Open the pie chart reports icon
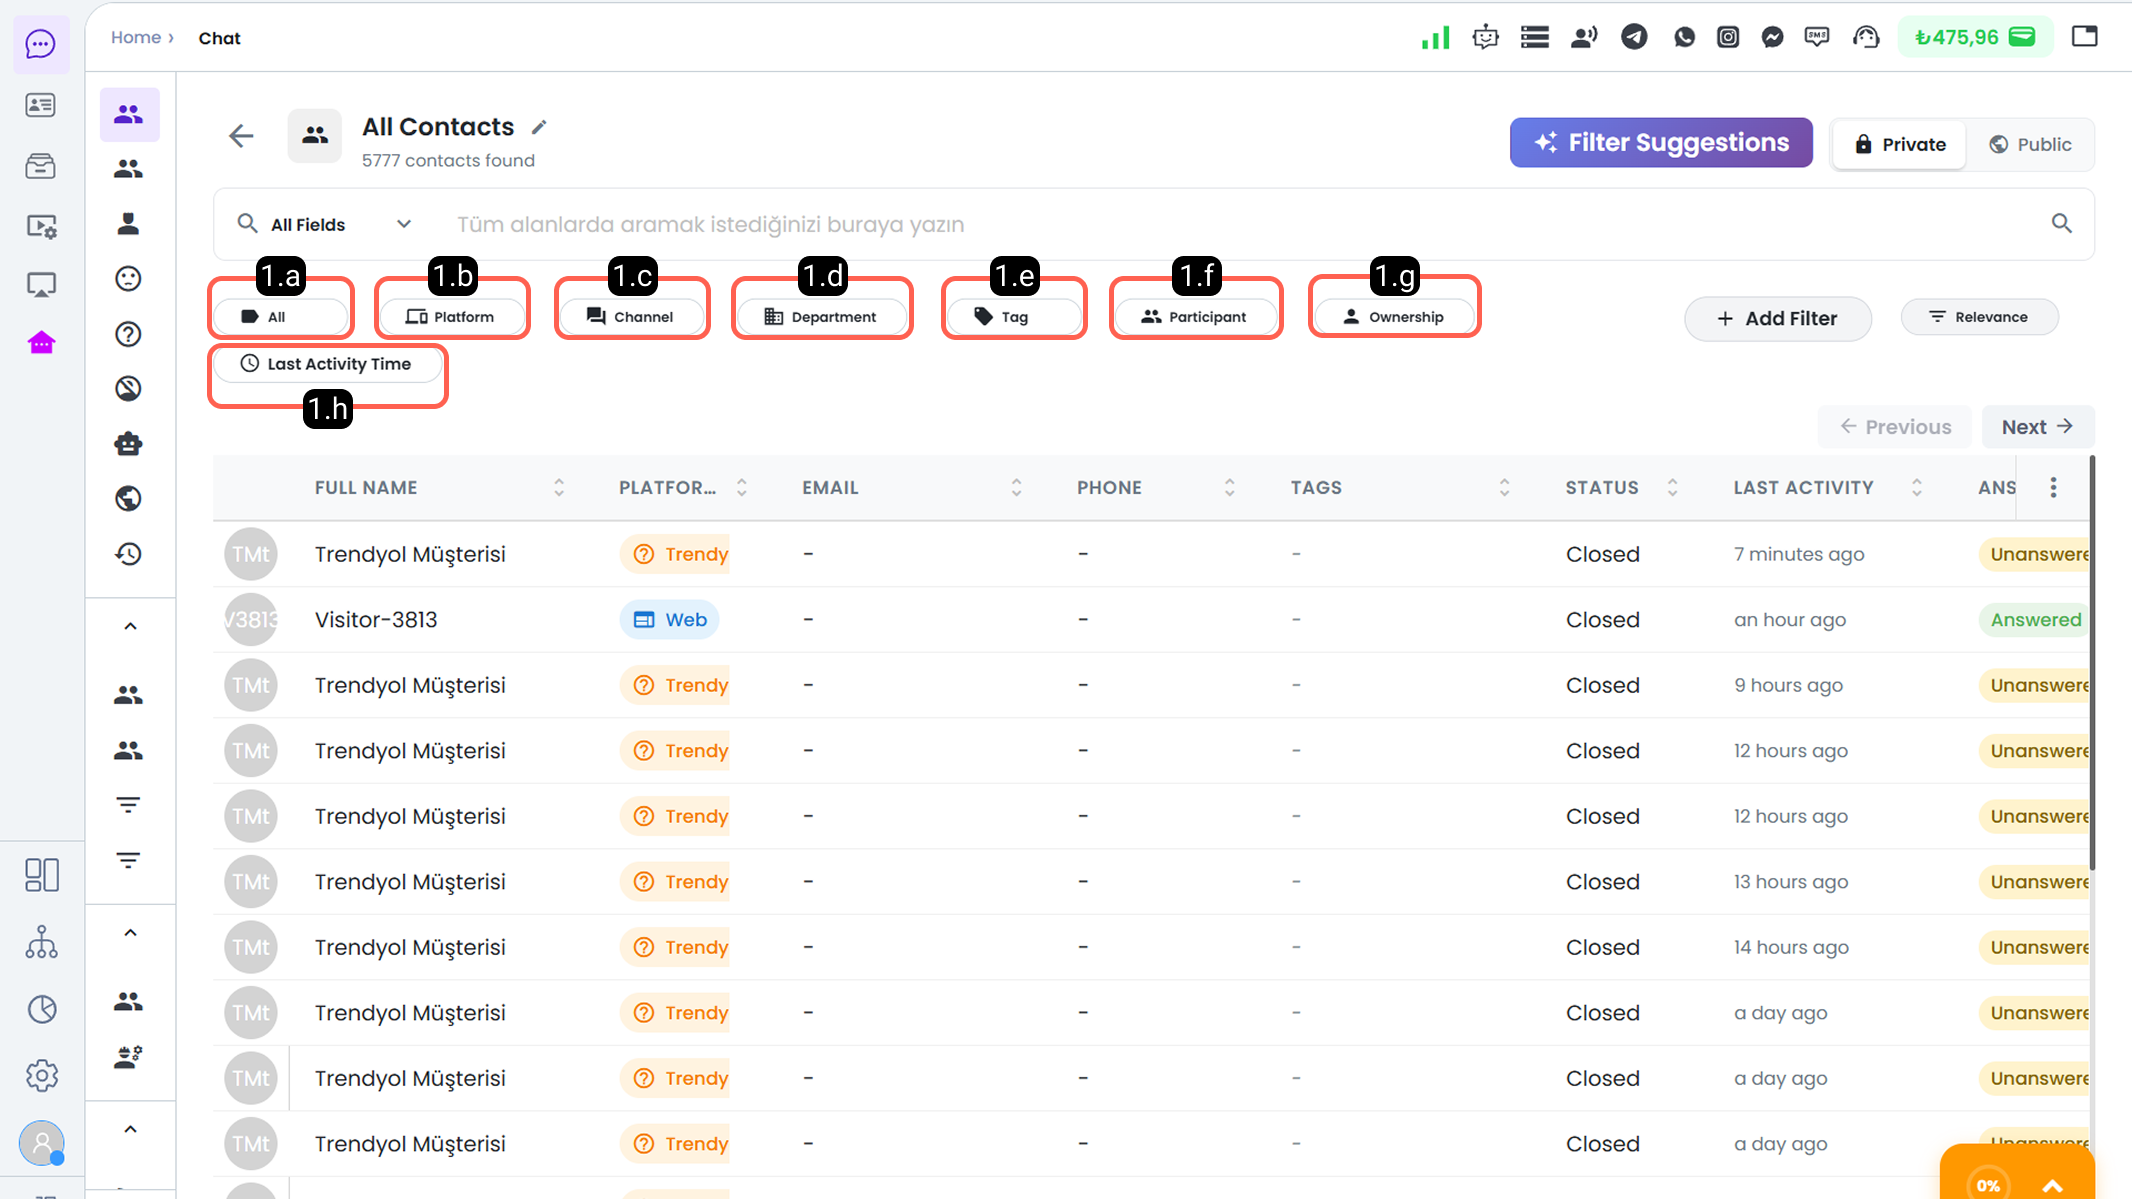The height and width of the screenshot is (1199, 2132). coord(41,1009)
